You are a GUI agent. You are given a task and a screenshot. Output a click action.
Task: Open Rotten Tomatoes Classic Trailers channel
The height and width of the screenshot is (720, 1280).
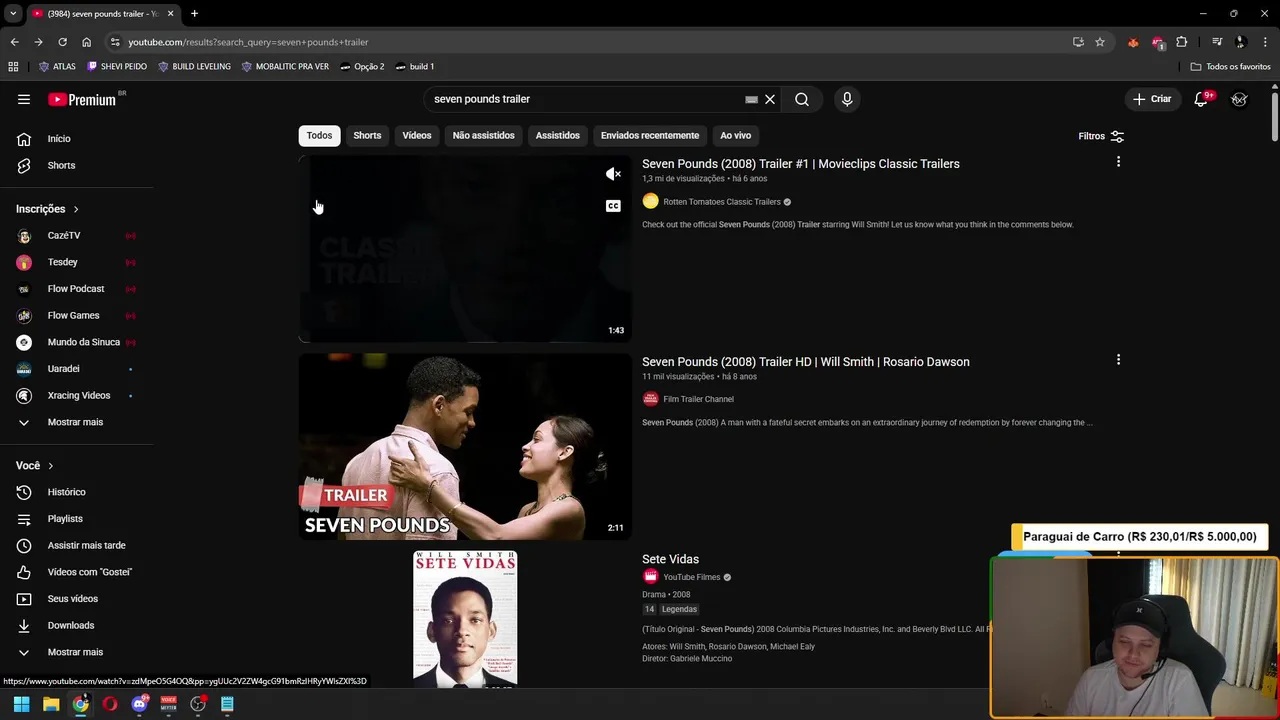click(721, 202)
